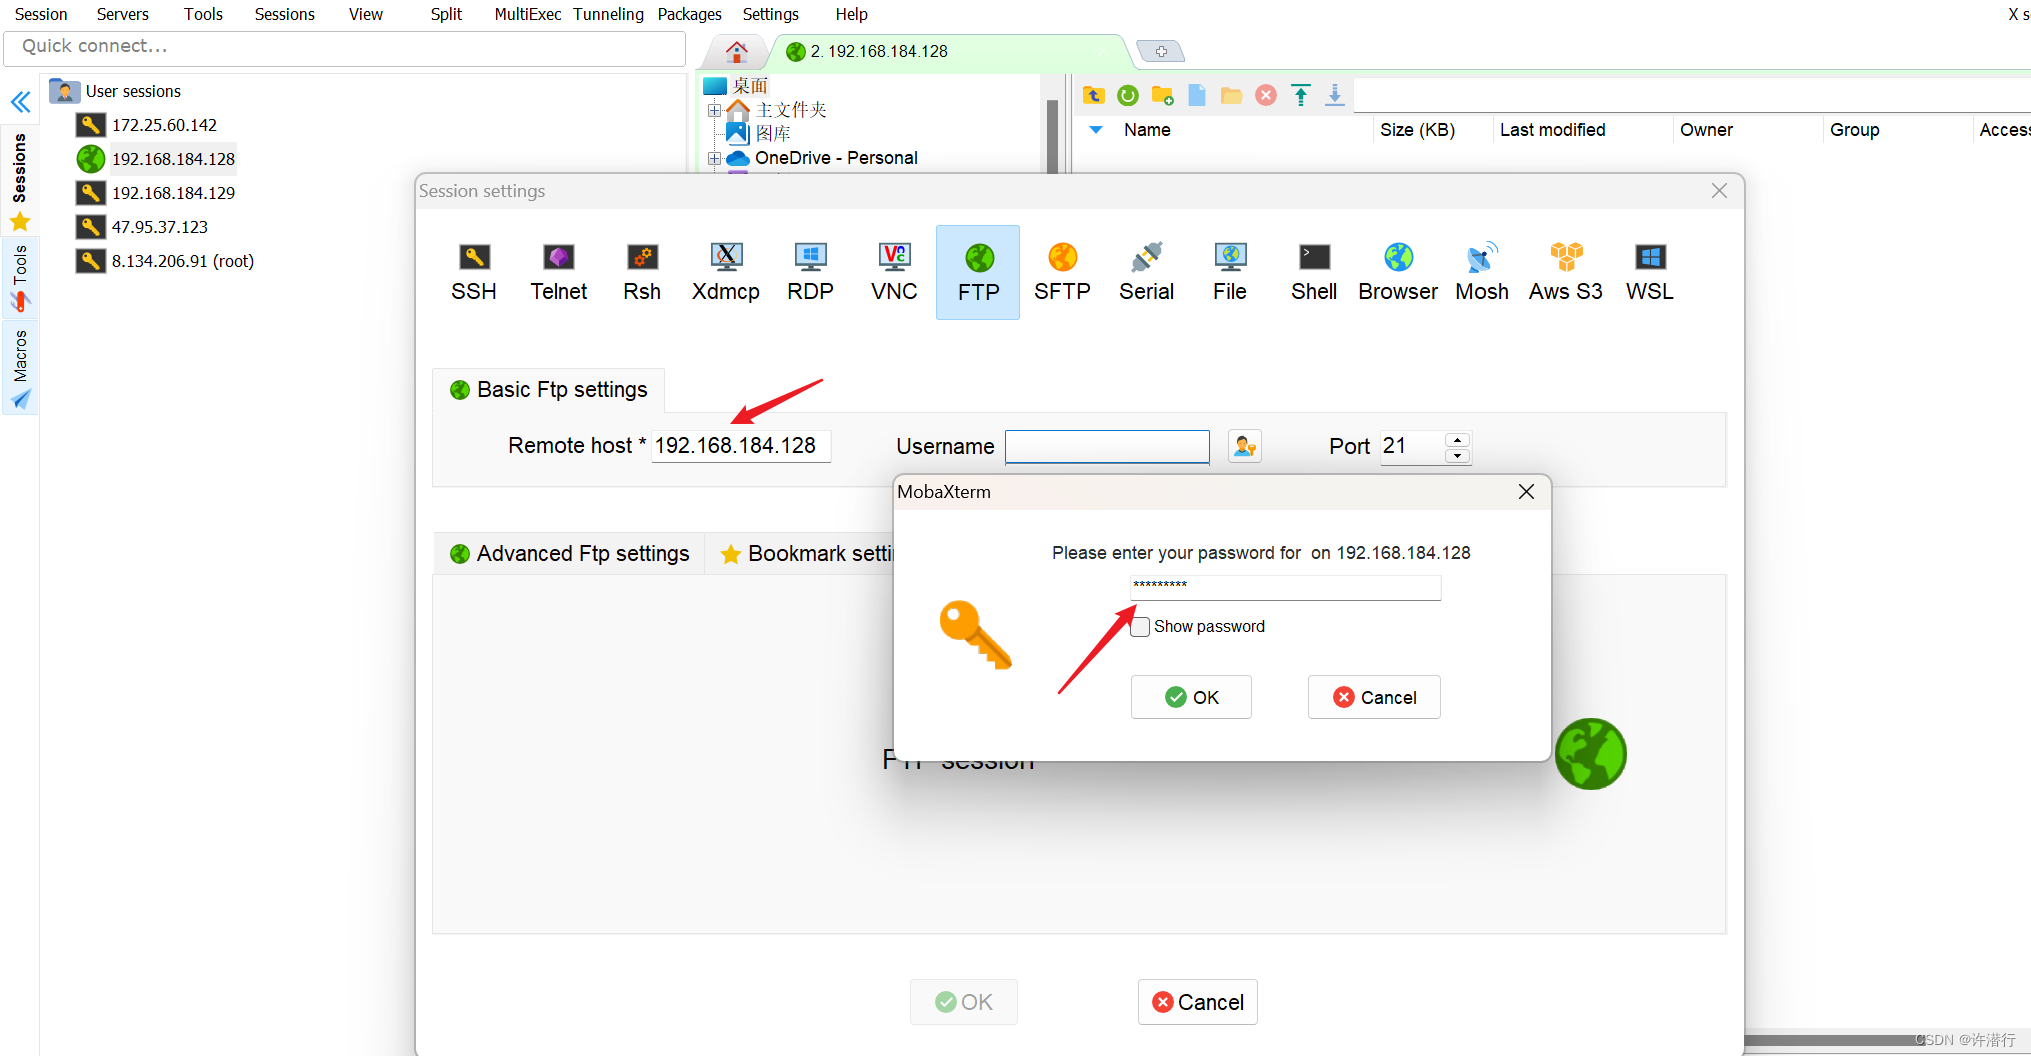
Task: Click the new folder icon in file toolbar
Action: [1162, 95]
